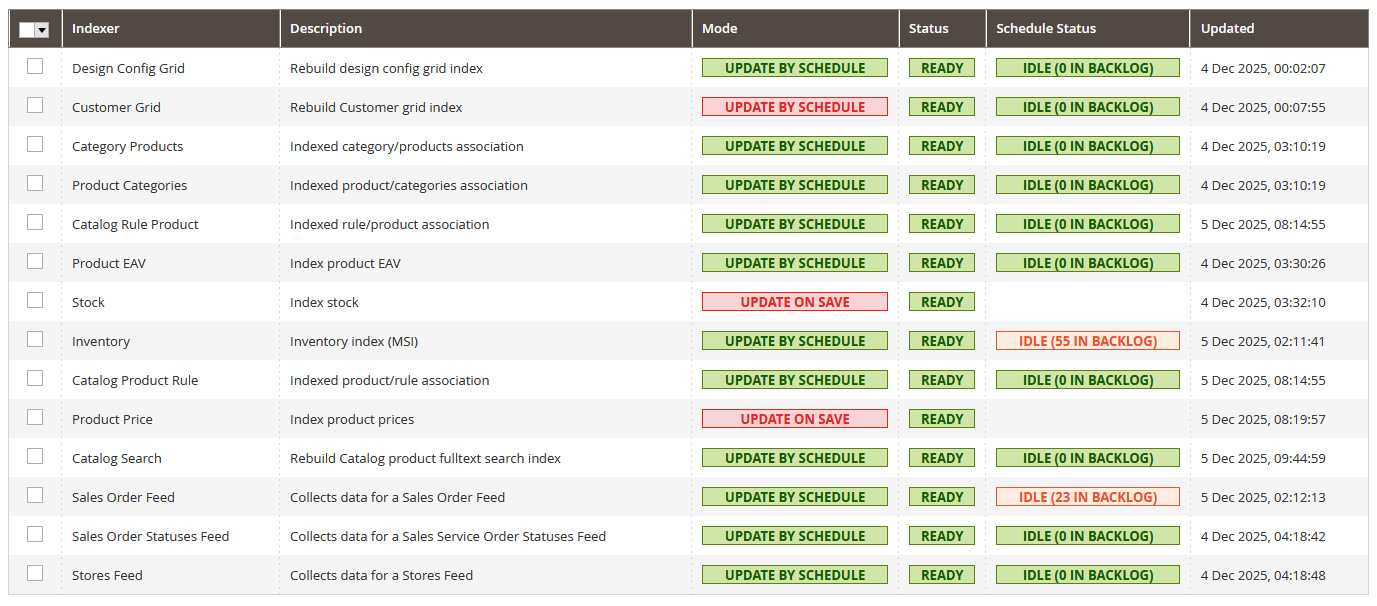
Task: Click Customer Grid's red Update by Schedule badge
Action: coord(794,107)
